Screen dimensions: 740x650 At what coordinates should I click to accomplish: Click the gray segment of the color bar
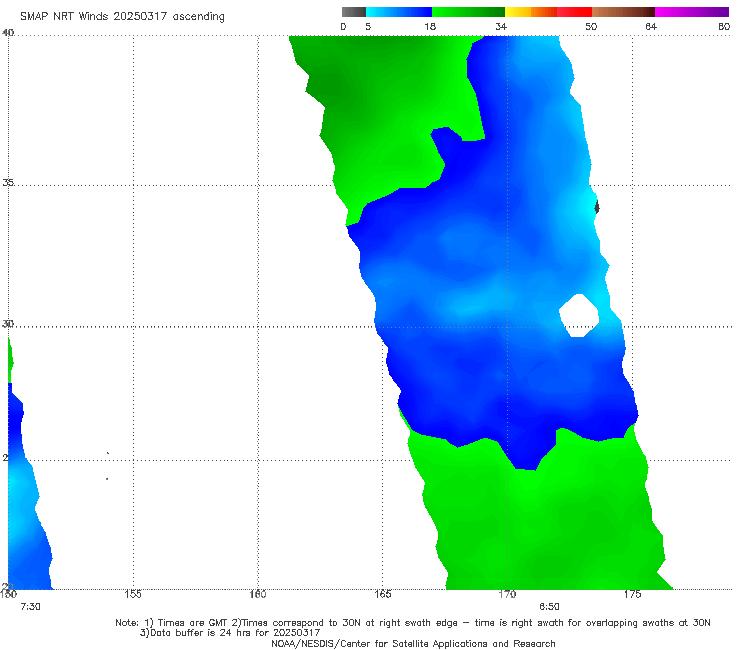(354, 12)
